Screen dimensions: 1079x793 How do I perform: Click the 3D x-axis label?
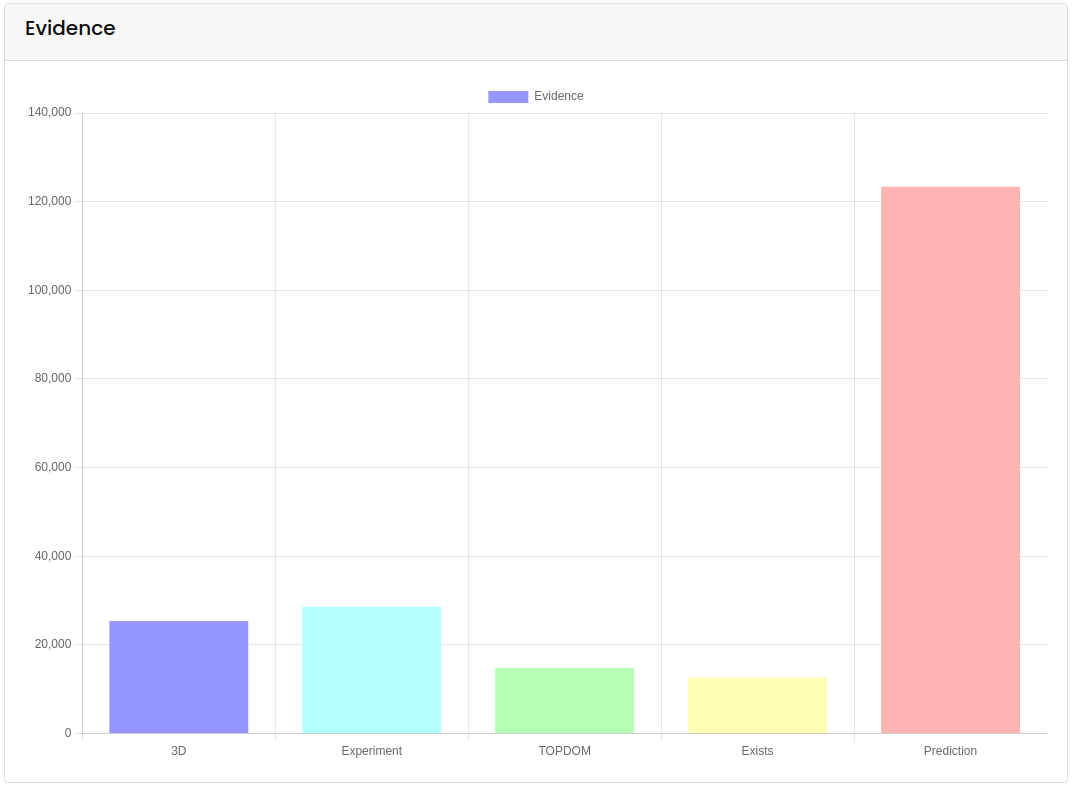(179, 751)
